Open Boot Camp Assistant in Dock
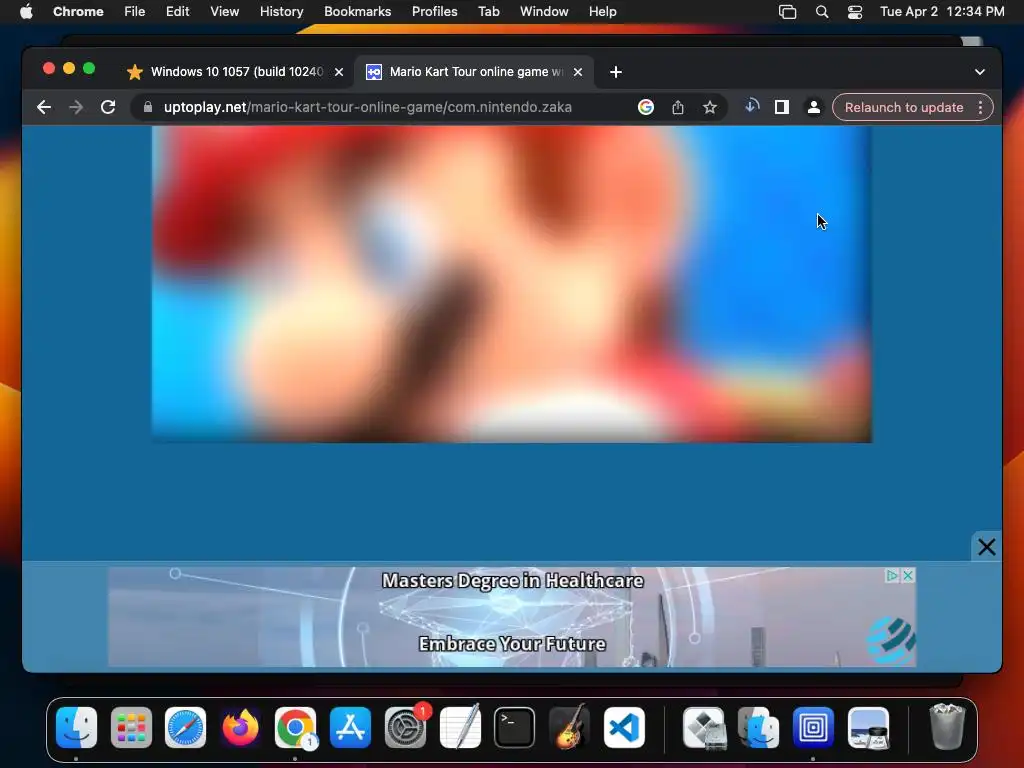 [x=704, y=727]
